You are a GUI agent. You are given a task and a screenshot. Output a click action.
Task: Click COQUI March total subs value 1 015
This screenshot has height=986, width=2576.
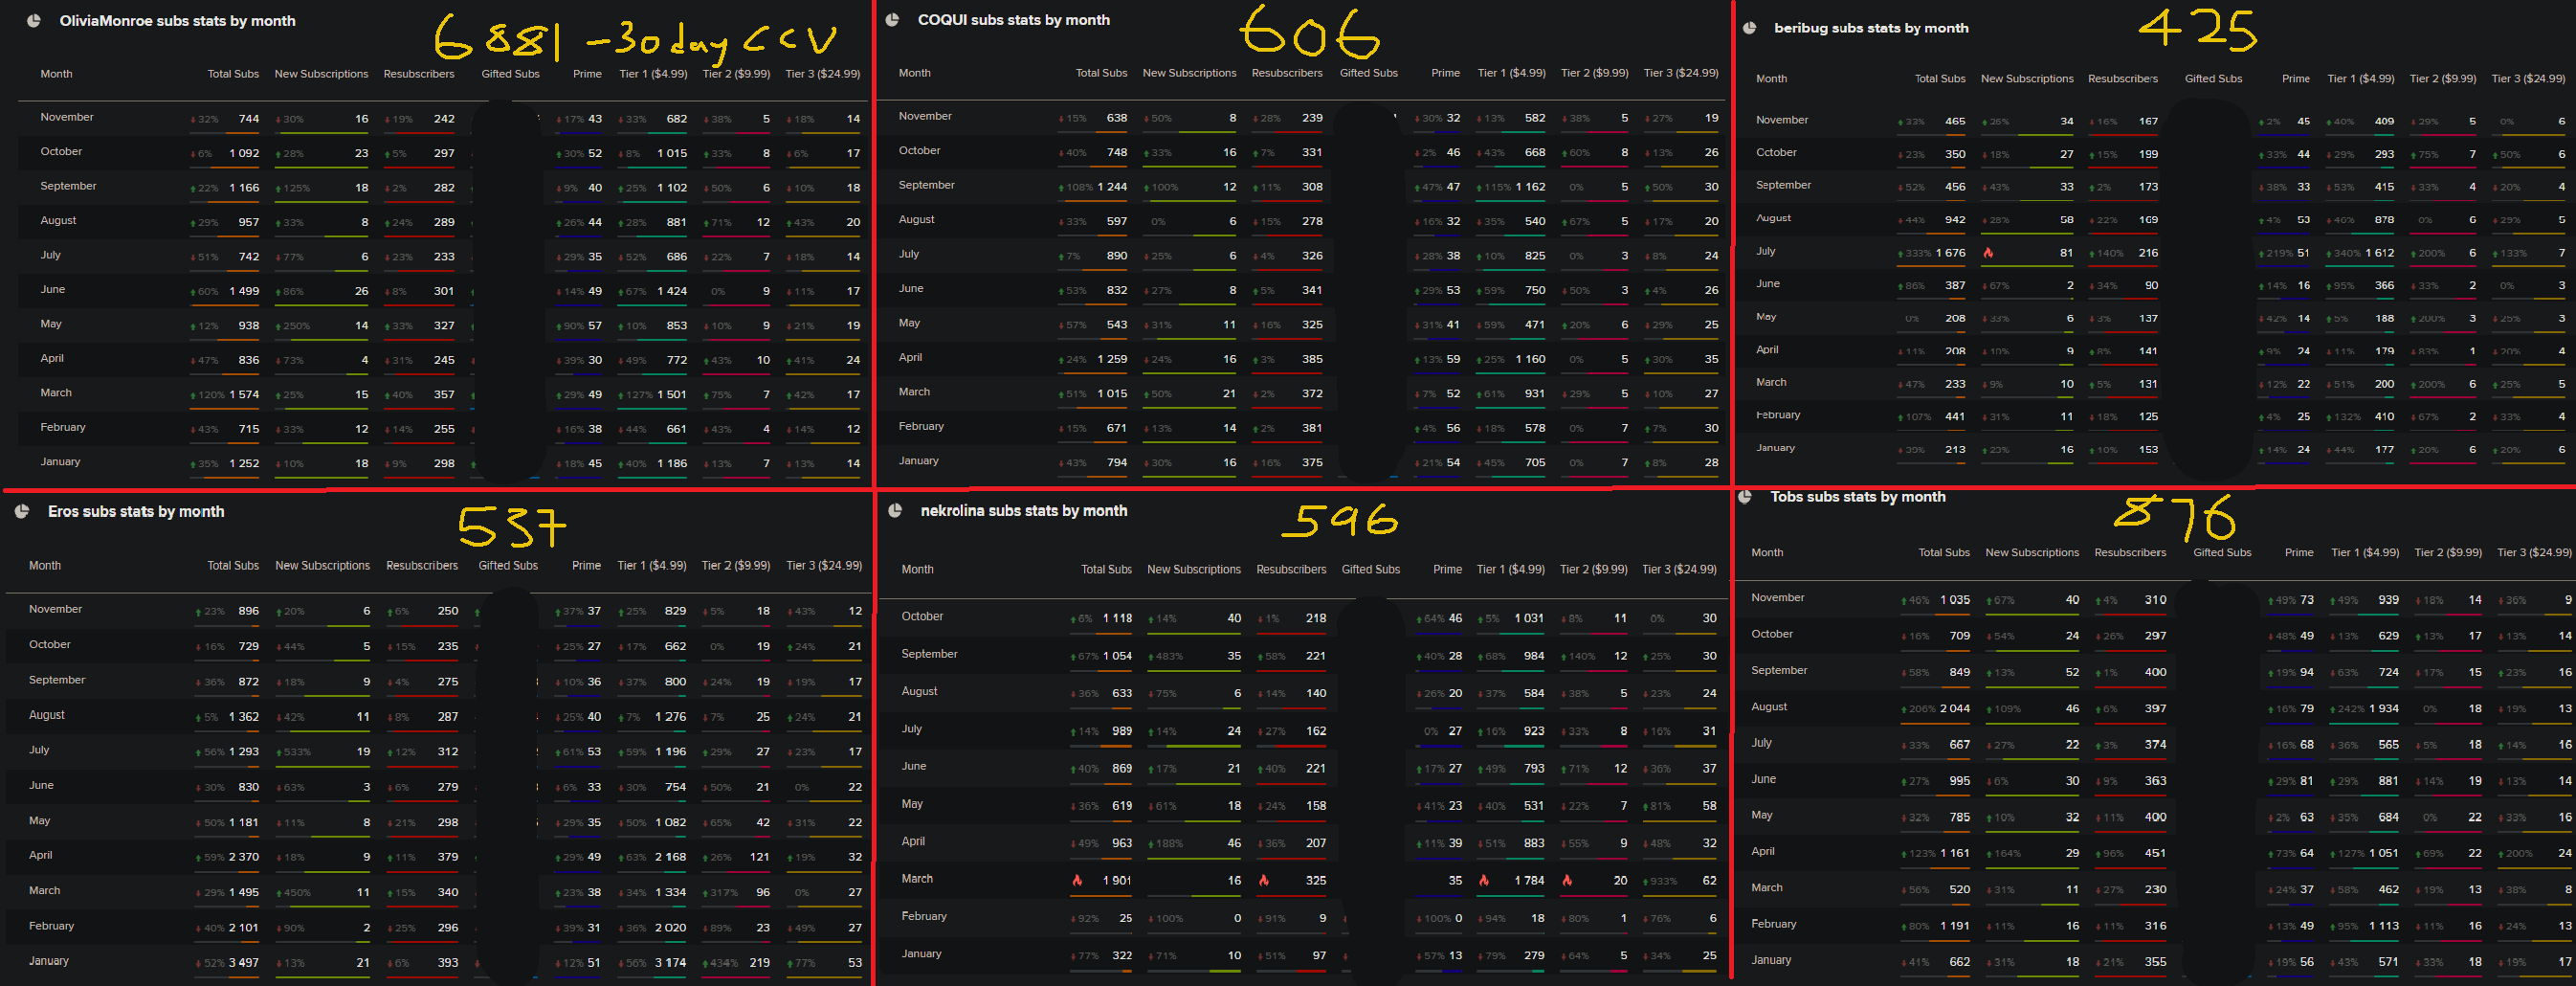pos(1112,394)
